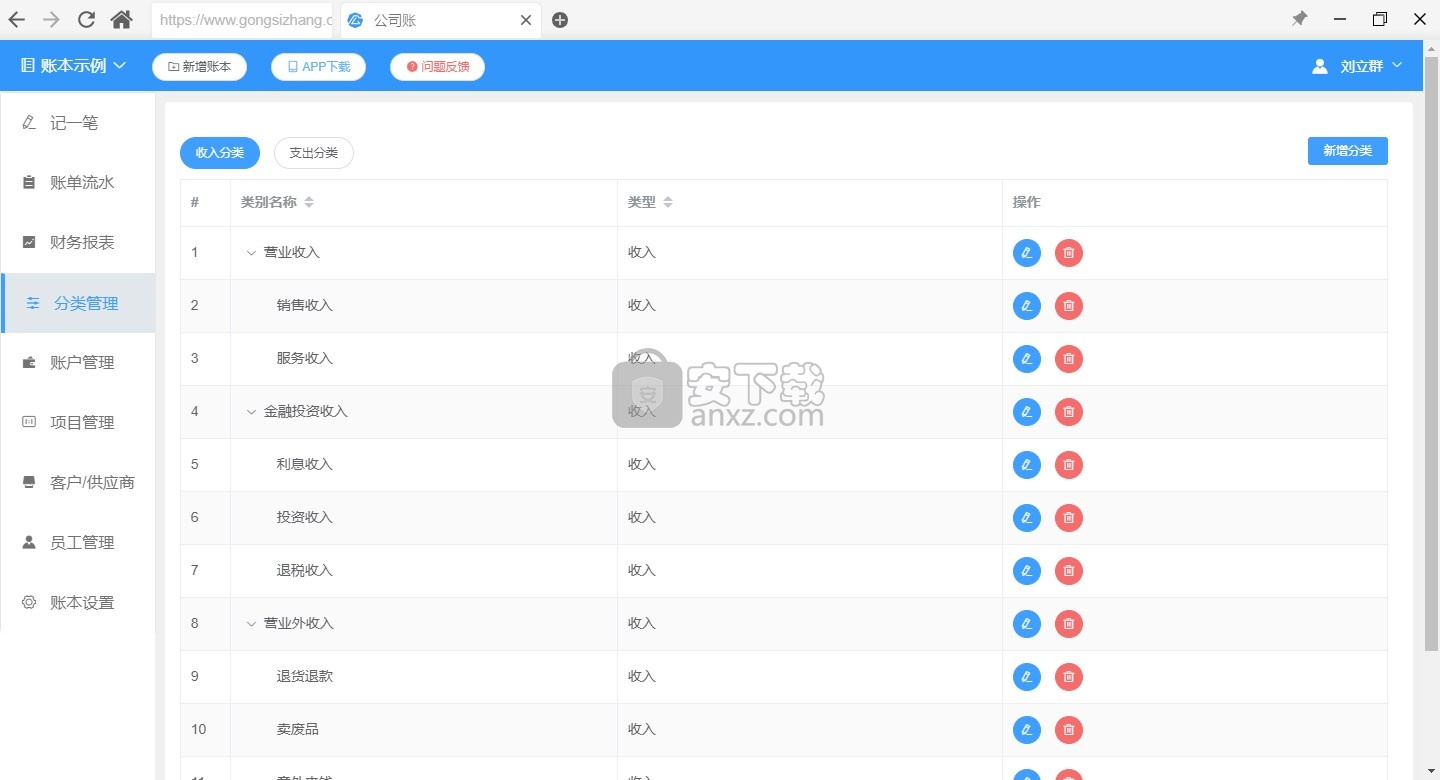Open 账户管理 in the sidebar
Screen dimensions: 1440x780
coord(78,363)
